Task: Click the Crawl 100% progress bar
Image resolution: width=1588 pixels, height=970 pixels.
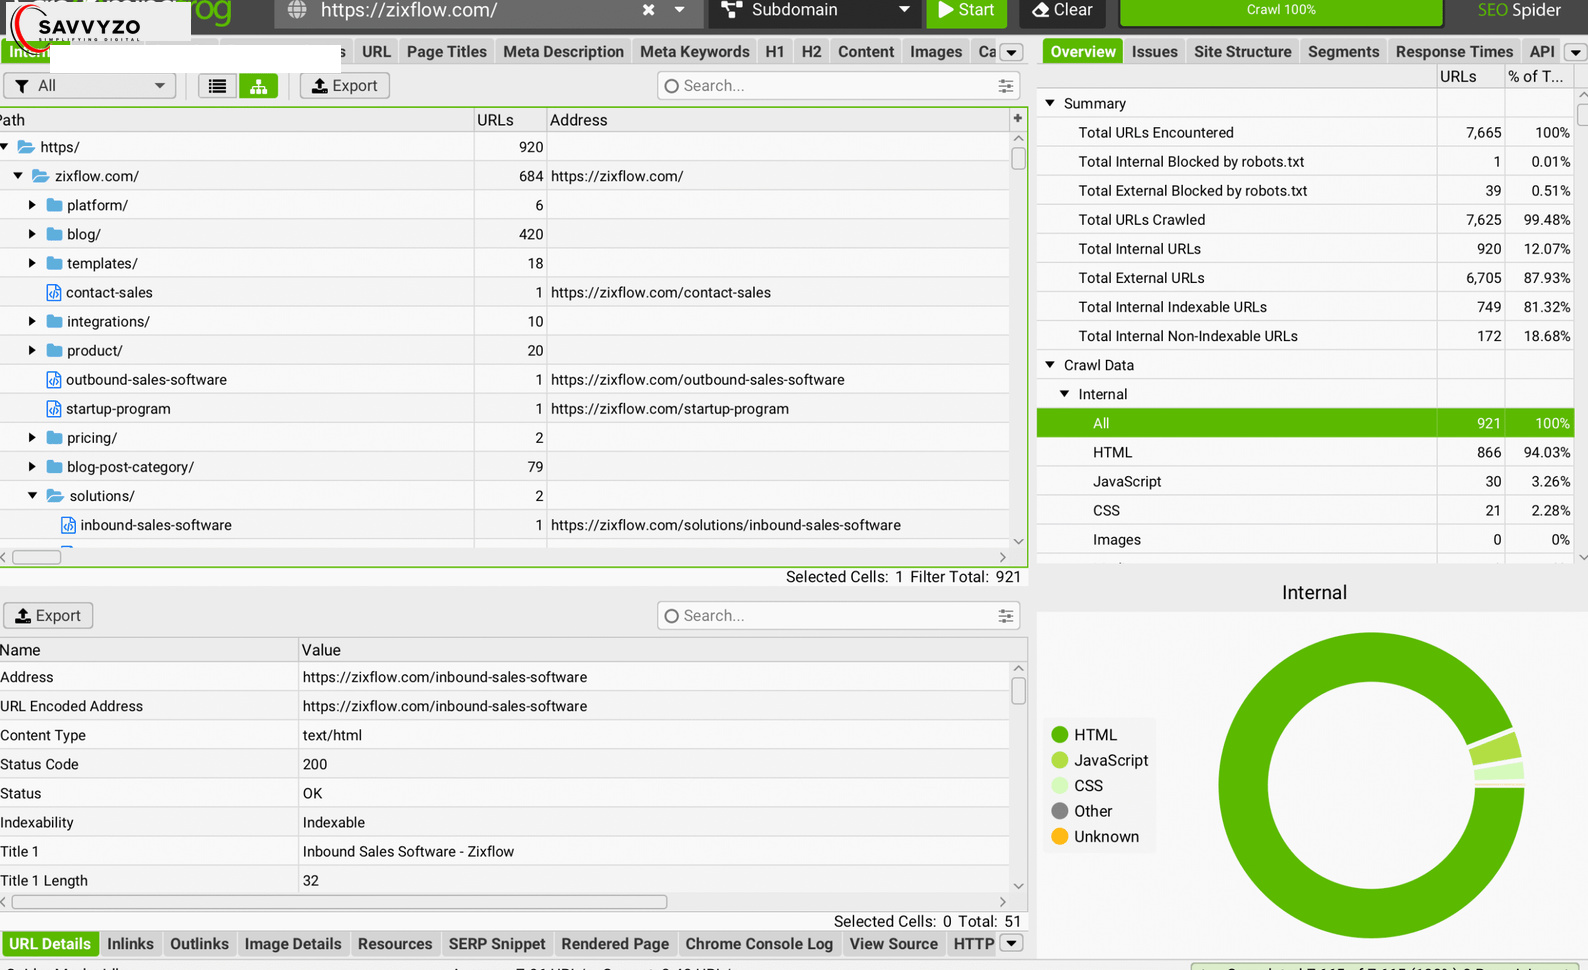Action: tap(1281, 11)
